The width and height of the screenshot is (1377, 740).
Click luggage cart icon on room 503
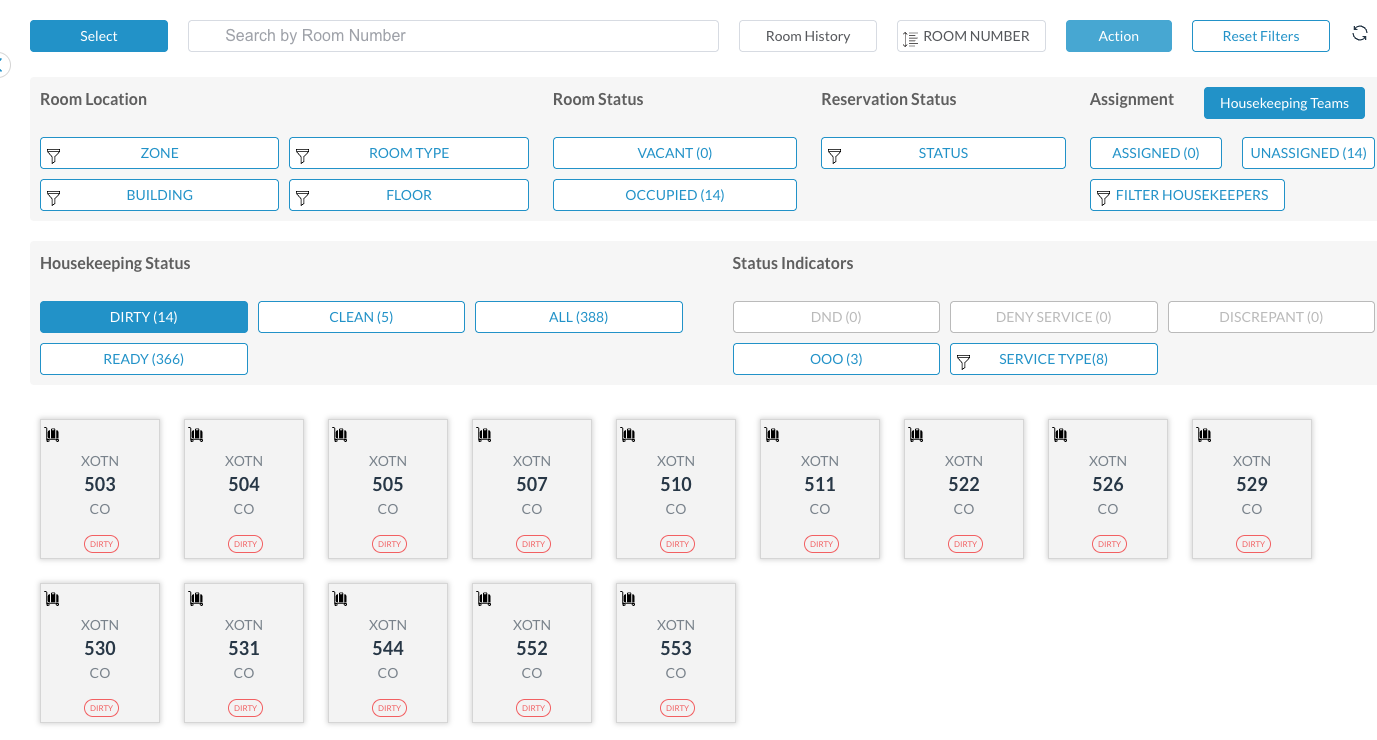point(53,434)
